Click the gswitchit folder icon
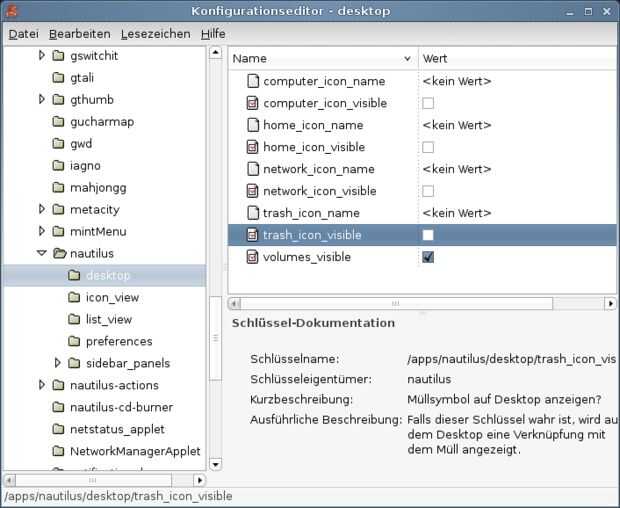Screen dimensions: 620x508 59,56
